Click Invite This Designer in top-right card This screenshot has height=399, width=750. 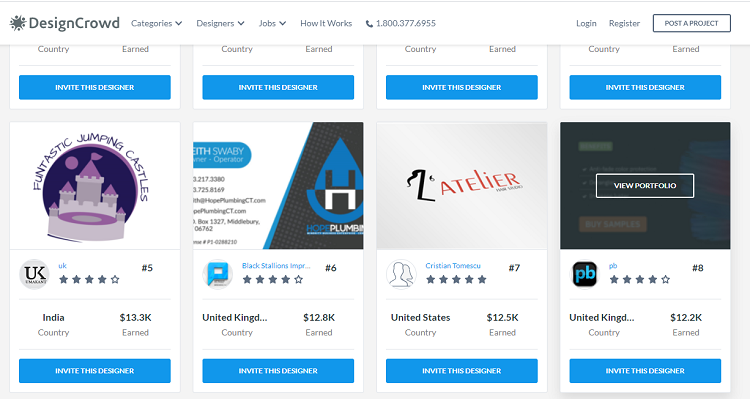pos(645,87)
